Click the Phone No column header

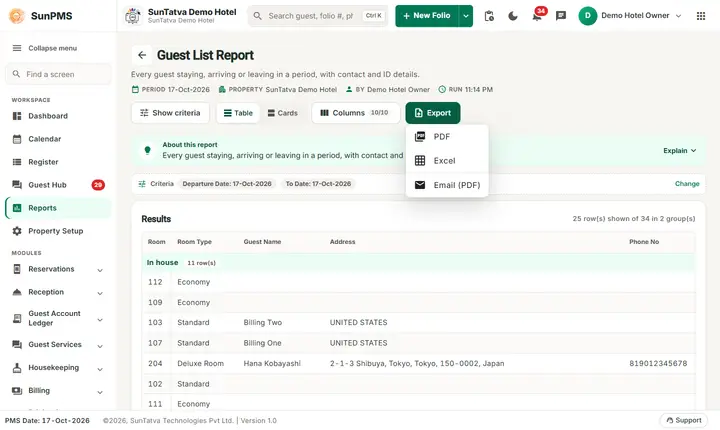tap(644, 242)
